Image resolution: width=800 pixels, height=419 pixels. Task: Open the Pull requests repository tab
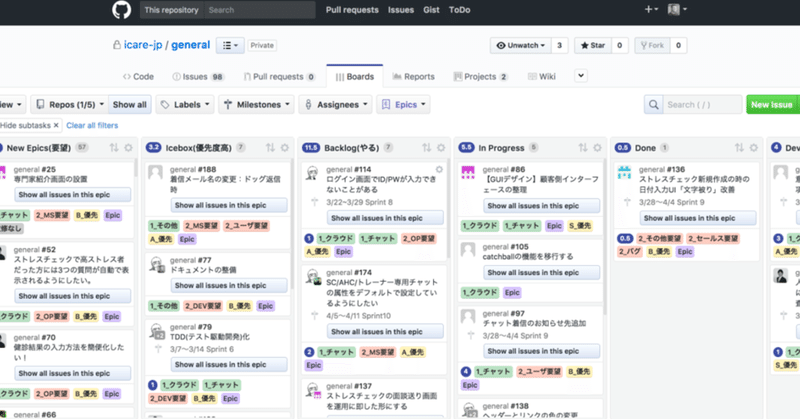pyautogui.click(x=279, y=77)
